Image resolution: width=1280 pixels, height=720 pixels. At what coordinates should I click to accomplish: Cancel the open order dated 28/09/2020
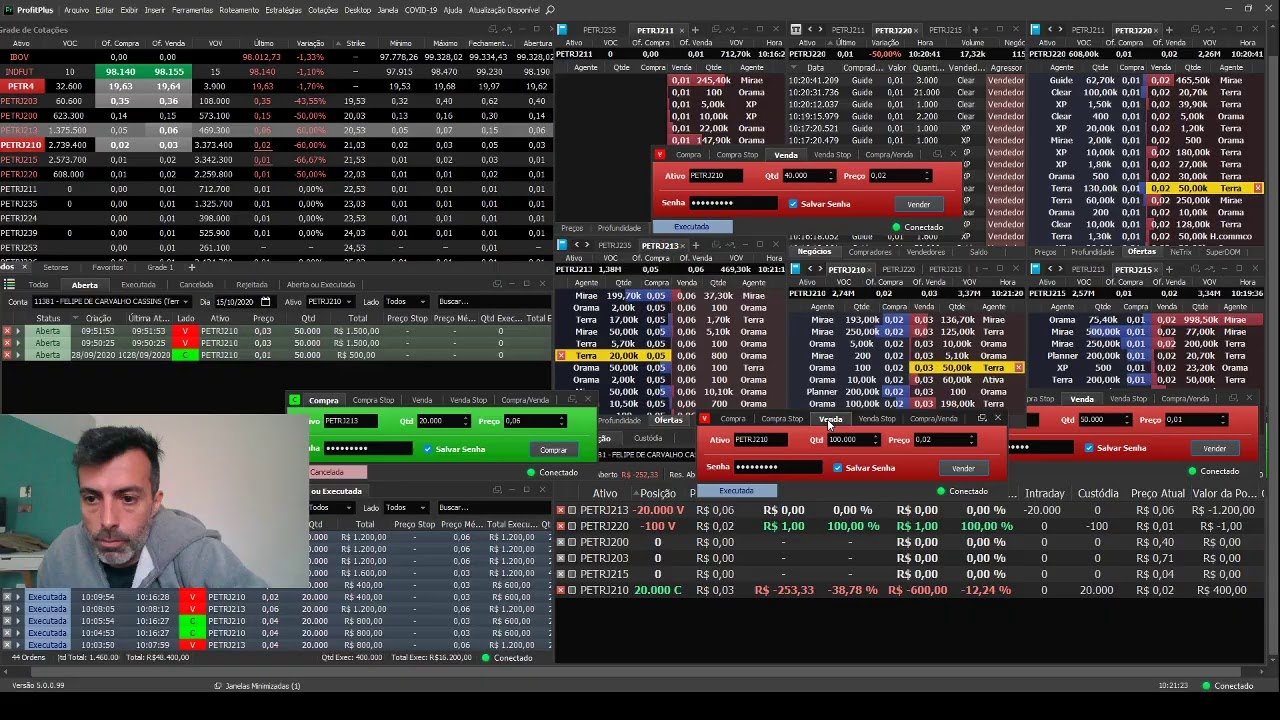pyautogui.click(x=7, y=355)
